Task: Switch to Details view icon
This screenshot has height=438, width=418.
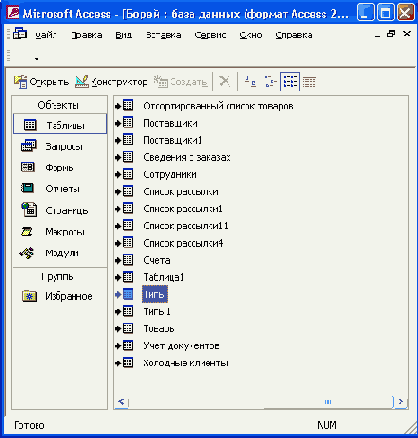Action: coord(309,81)
